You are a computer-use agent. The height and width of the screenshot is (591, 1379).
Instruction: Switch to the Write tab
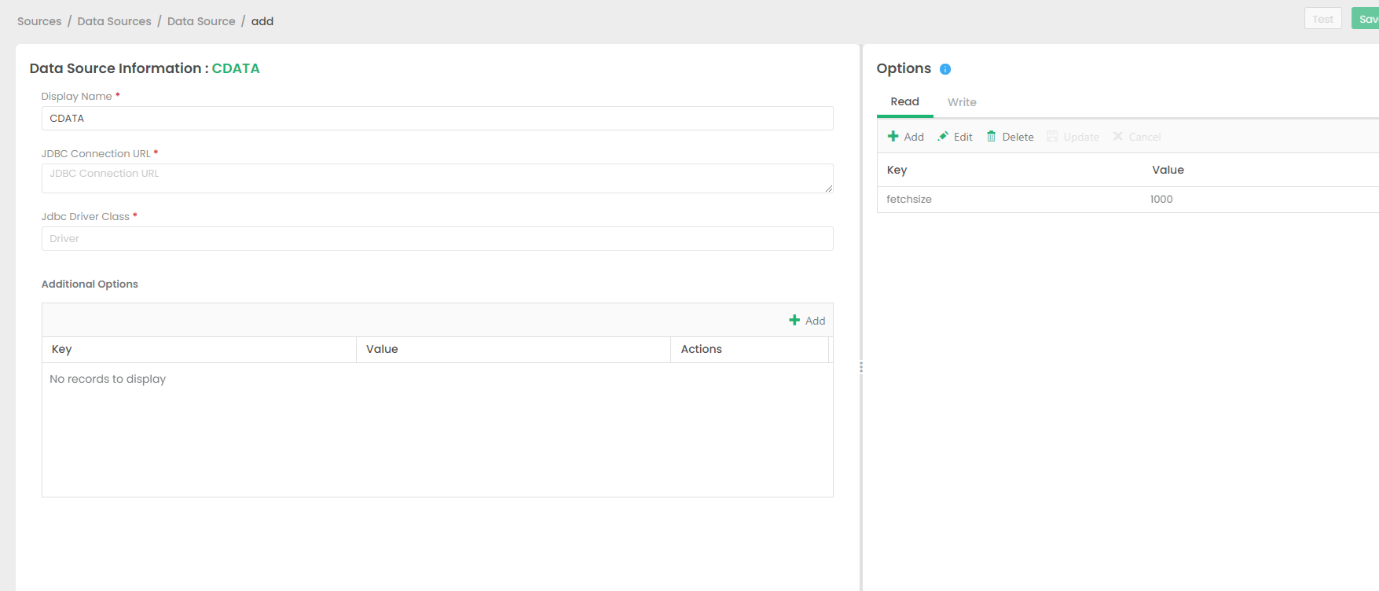coord(962,102)
